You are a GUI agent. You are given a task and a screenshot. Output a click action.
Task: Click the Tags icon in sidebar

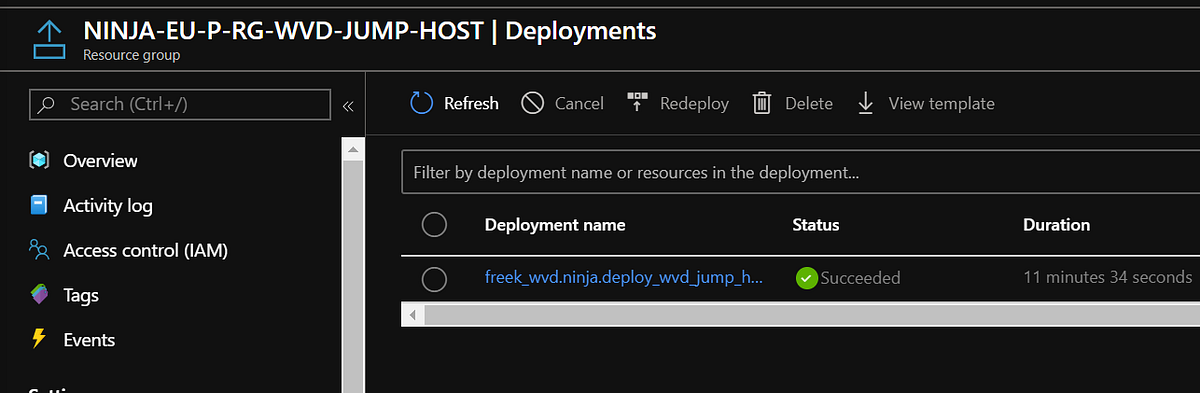[x=39, y=295]
